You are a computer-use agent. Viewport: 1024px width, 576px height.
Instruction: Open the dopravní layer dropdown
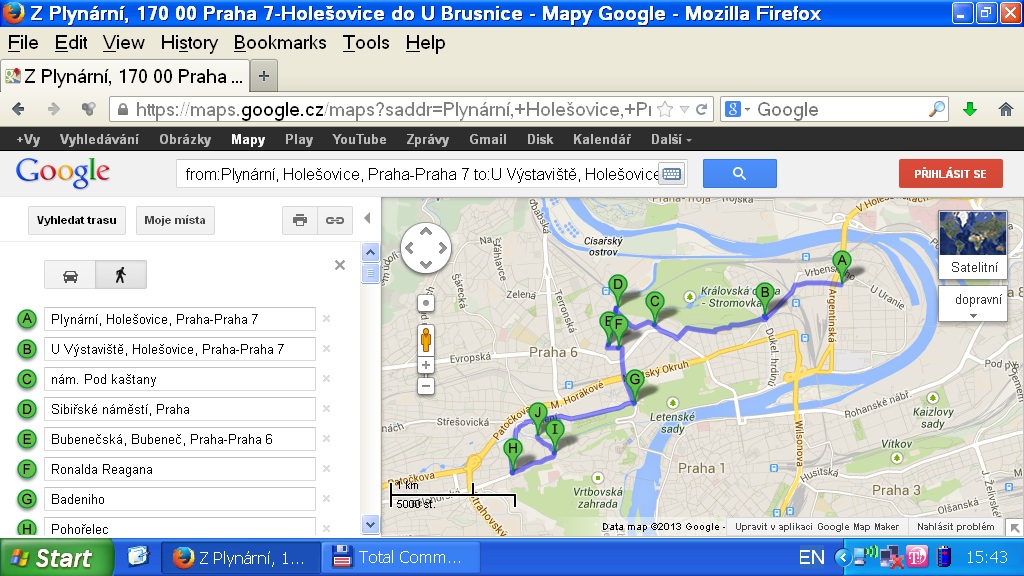[973, 304]
